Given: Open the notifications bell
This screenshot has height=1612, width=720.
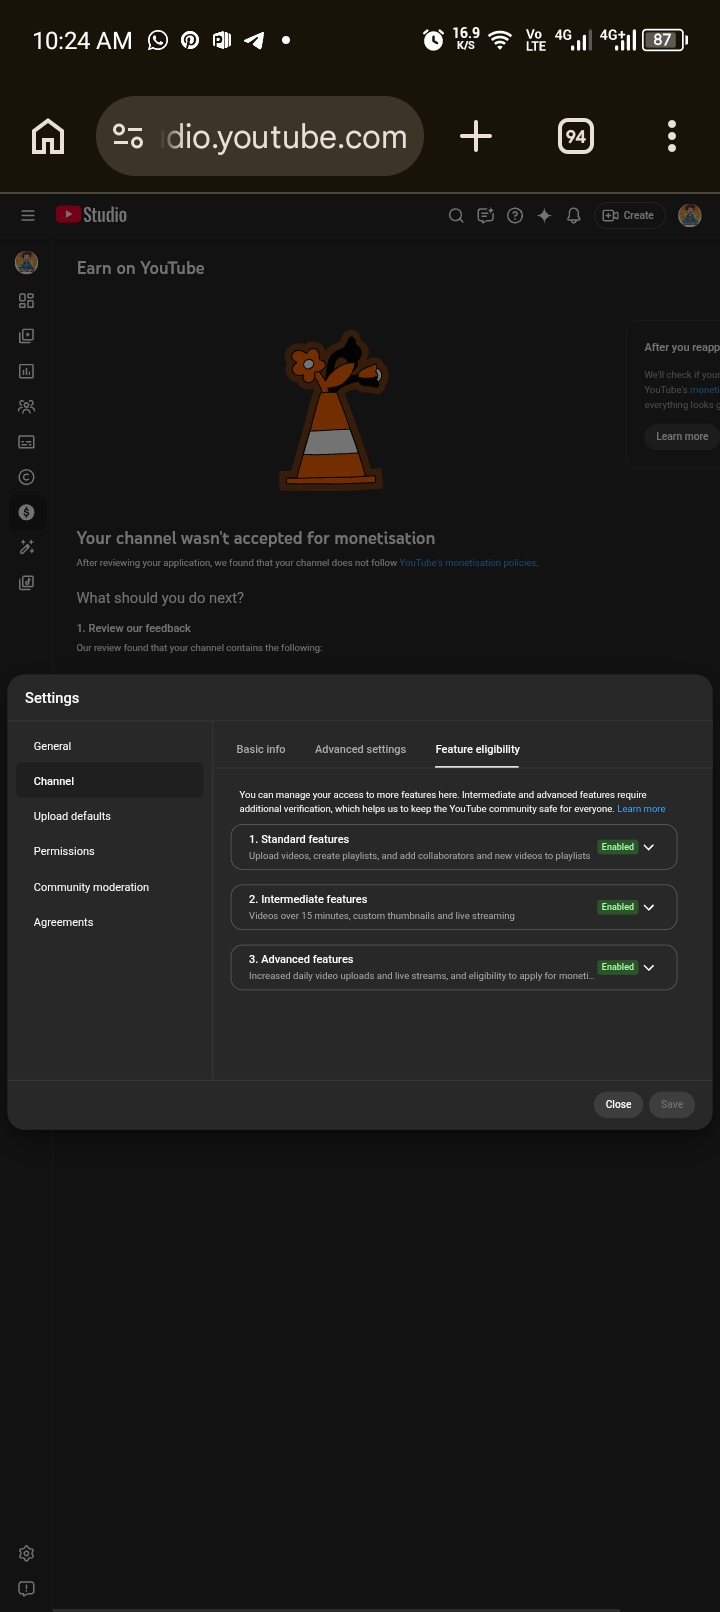Looking at the screenshot, I should [x=574, y=215].
